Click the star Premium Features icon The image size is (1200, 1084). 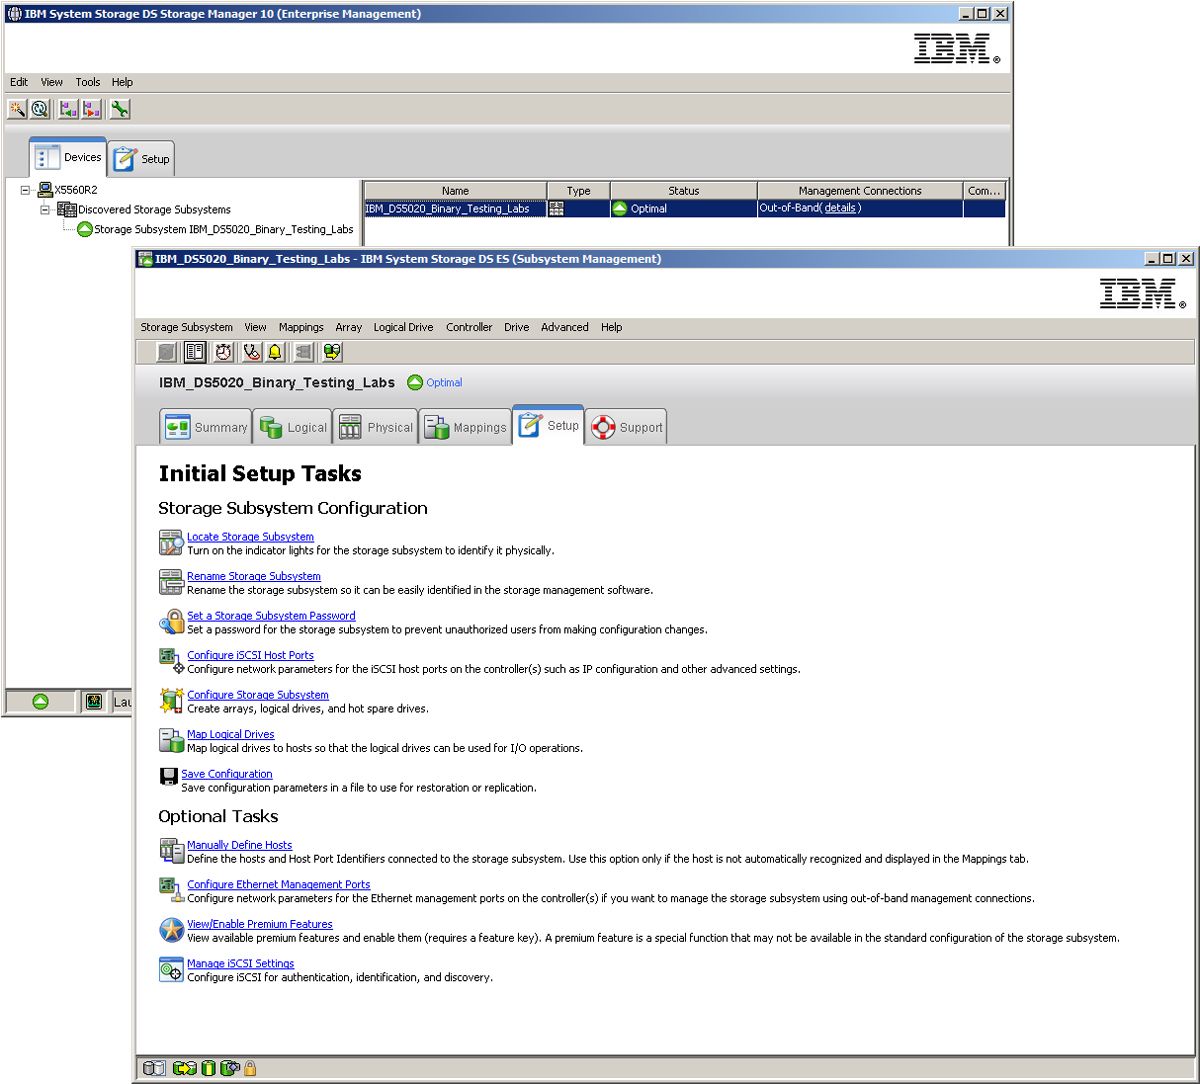pyautogui.click(x=171, y=930)
